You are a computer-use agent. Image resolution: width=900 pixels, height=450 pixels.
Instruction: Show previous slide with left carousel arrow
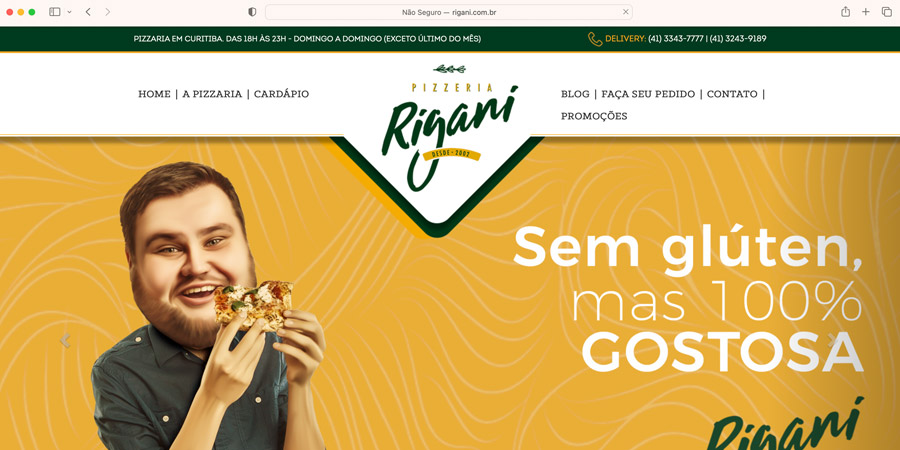(x=65, y=340)
